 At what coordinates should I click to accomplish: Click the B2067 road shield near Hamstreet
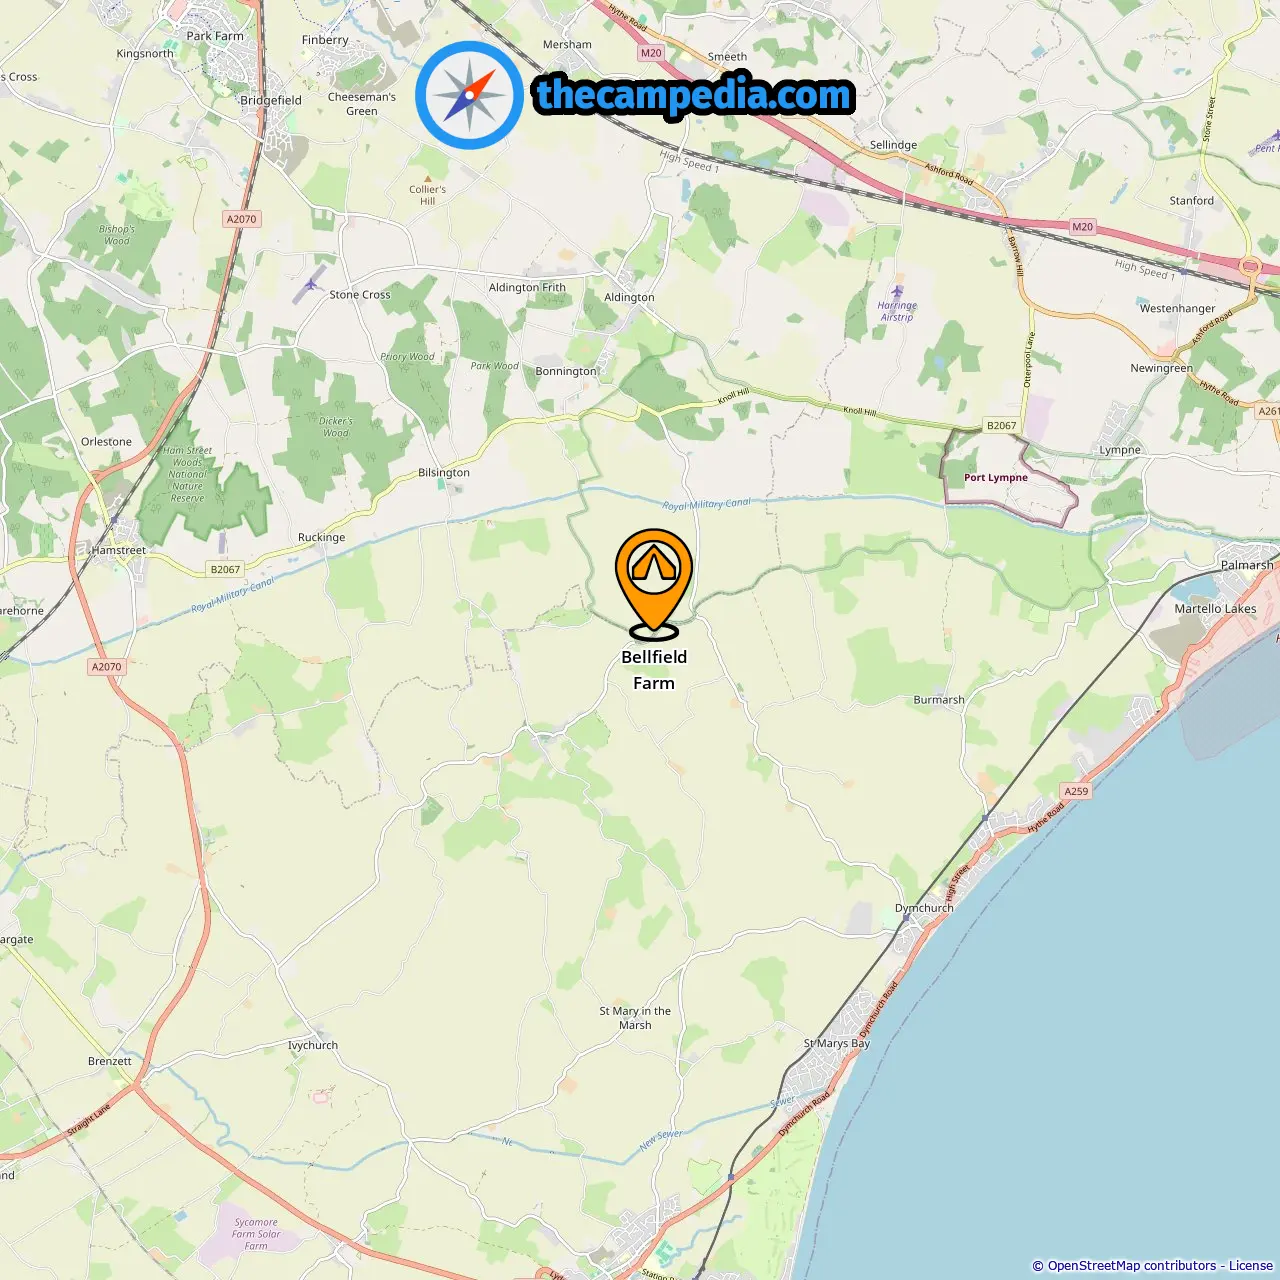225,569
